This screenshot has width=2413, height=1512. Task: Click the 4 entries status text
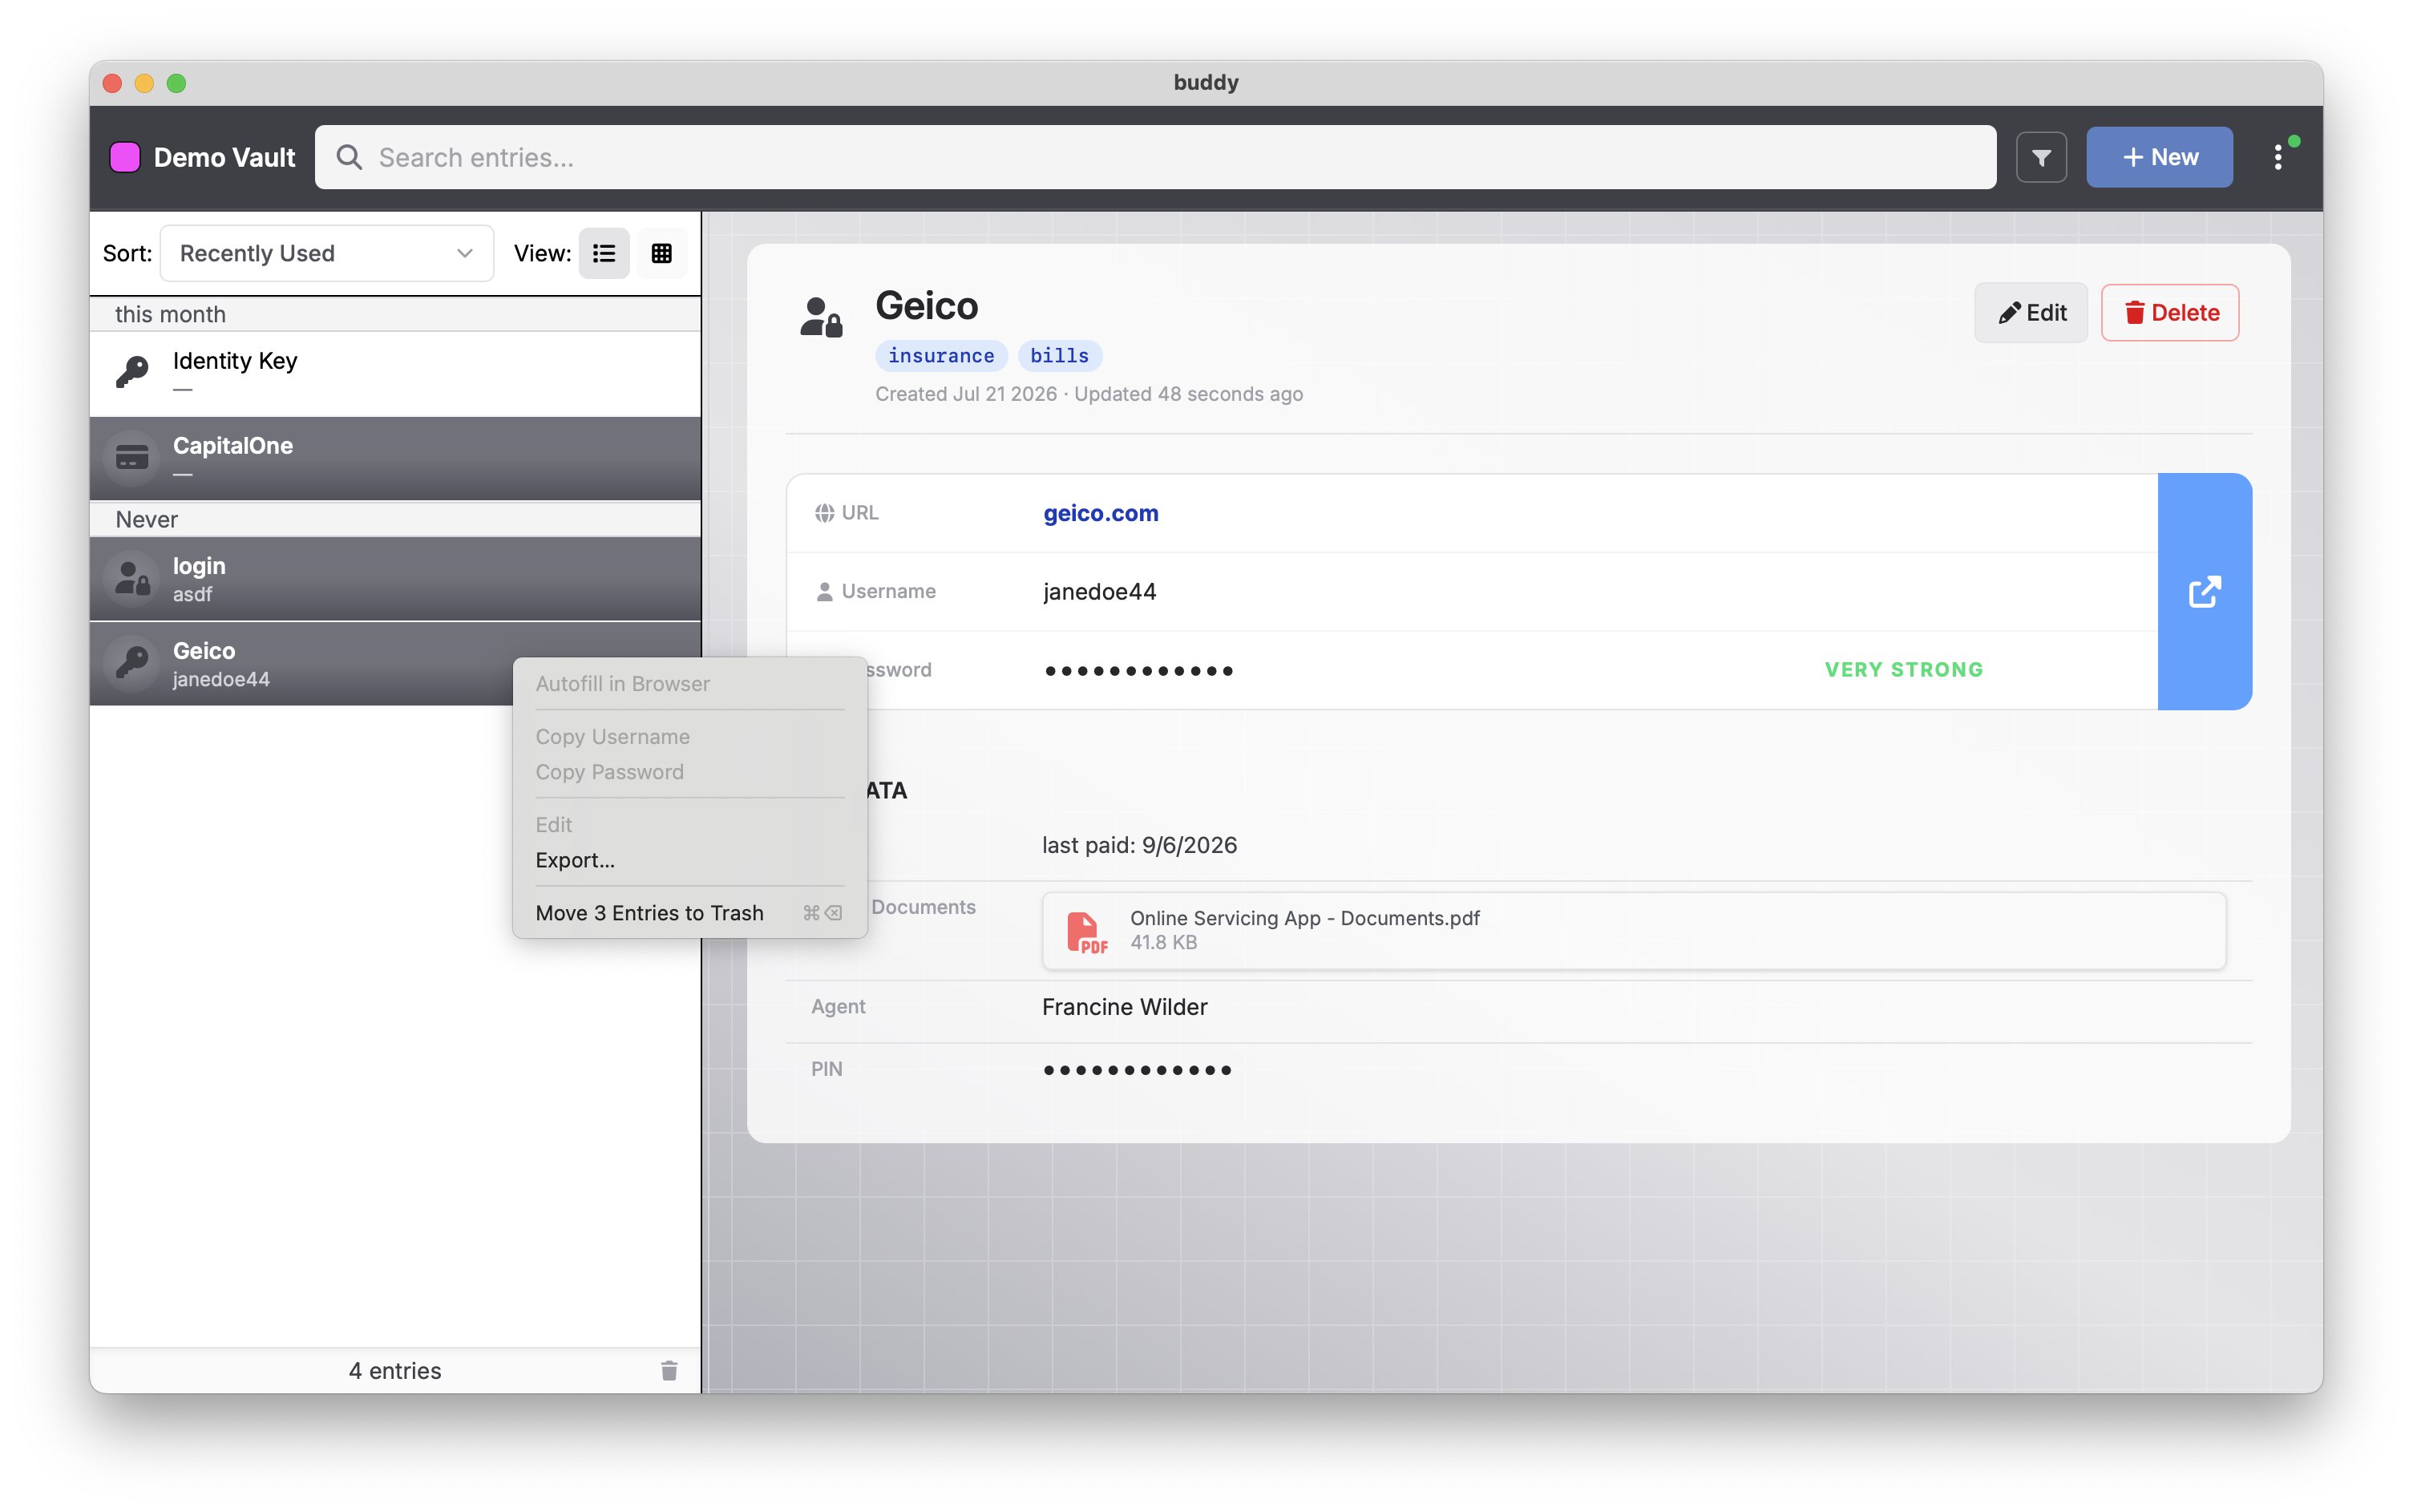(394, 1371)
